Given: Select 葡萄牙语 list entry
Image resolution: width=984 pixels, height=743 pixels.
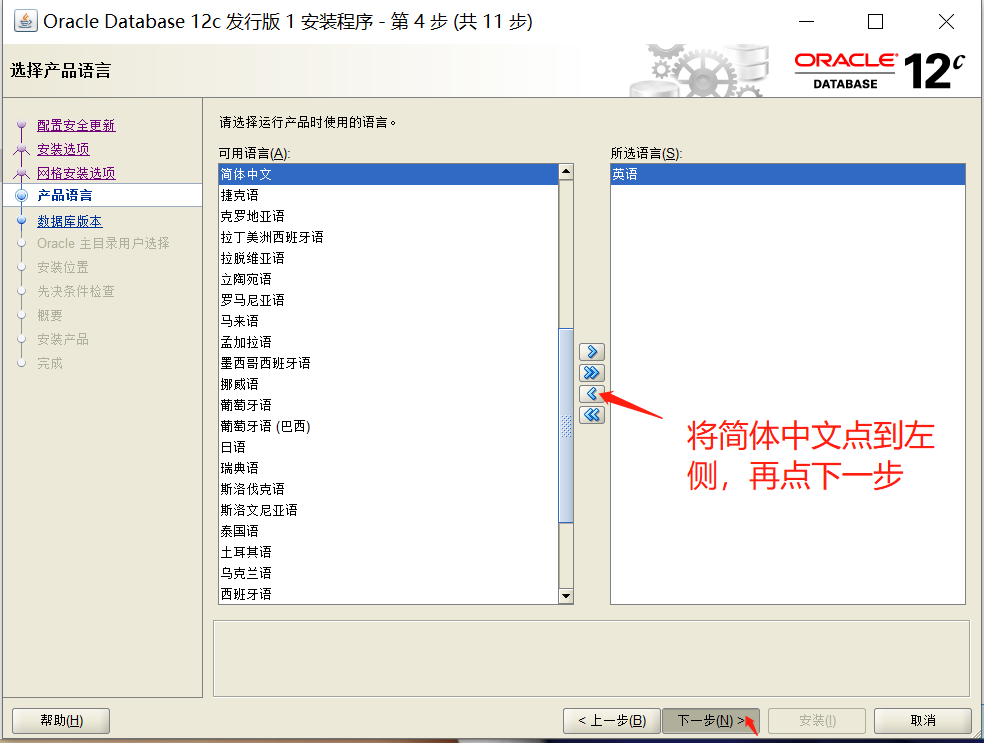Looking at the screenshot, I should pyautogui.click(x=388, y=405).
